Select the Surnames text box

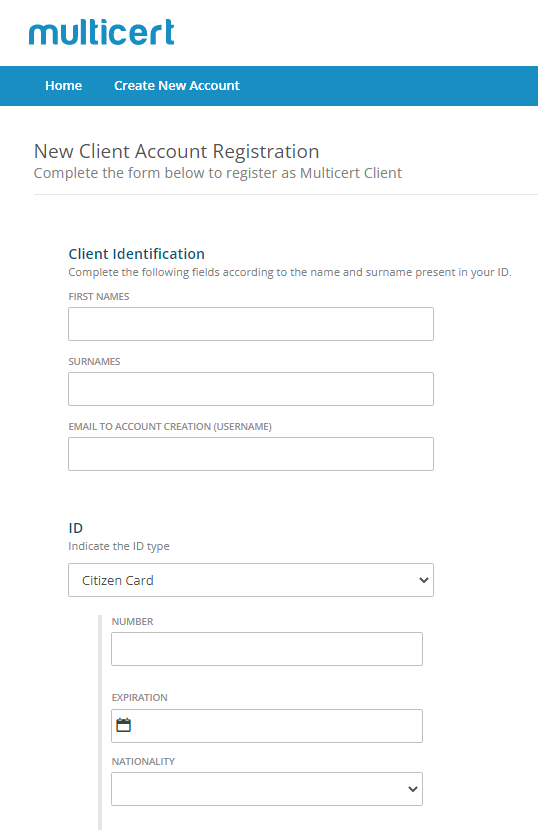point(251,389)
